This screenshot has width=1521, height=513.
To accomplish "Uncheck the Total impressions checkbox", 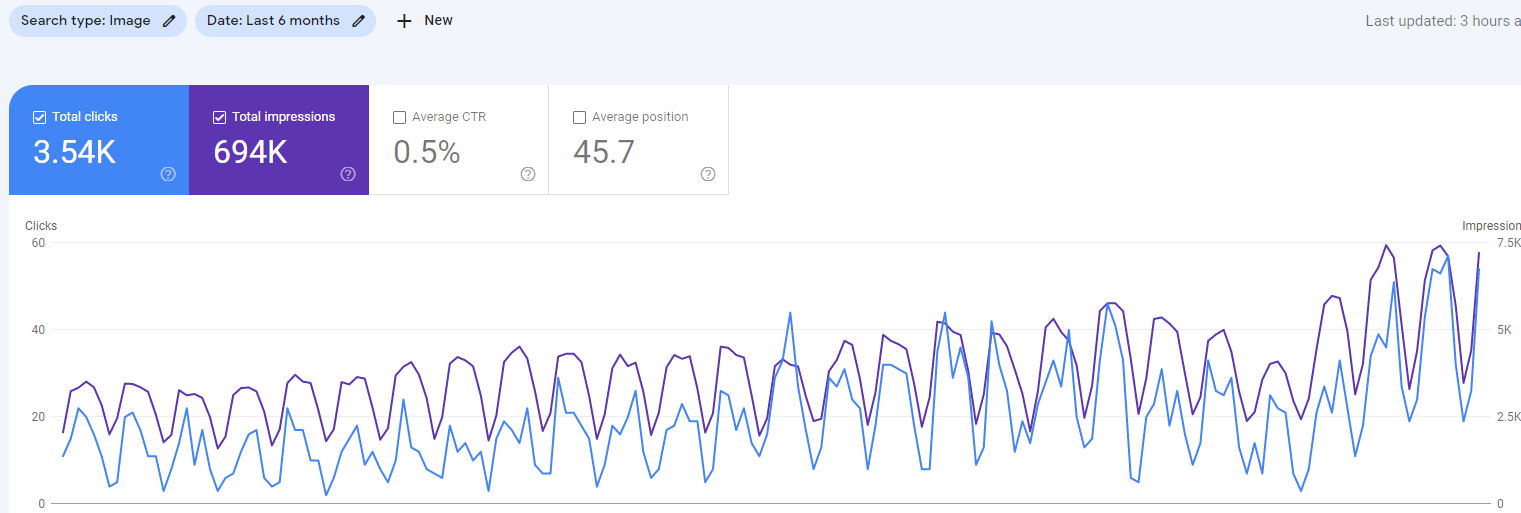I will click(x=220, y=117).
